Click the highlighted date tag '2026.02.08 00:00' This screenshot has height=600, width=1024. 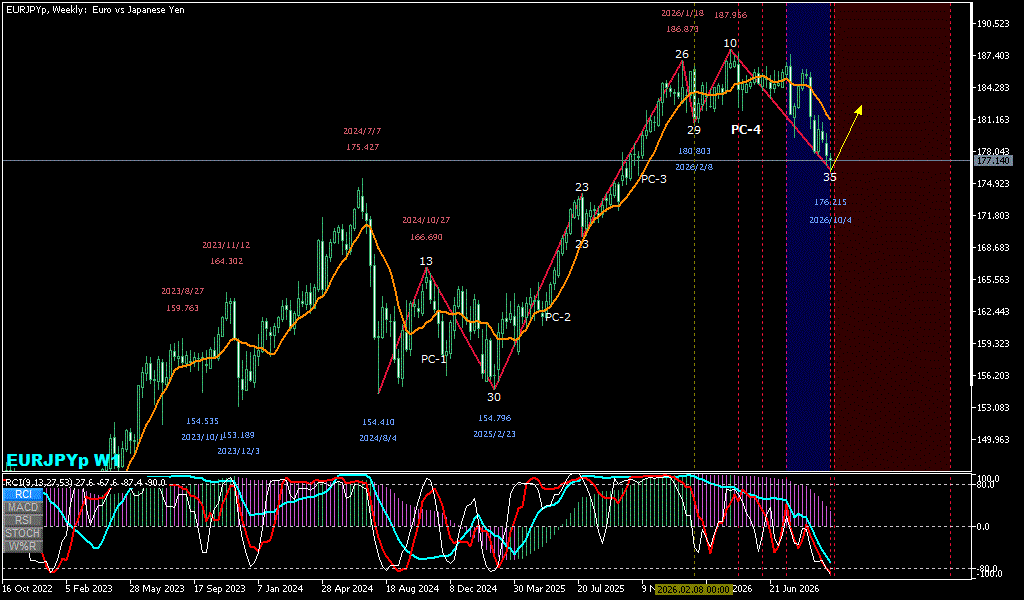tap(693, 589)
